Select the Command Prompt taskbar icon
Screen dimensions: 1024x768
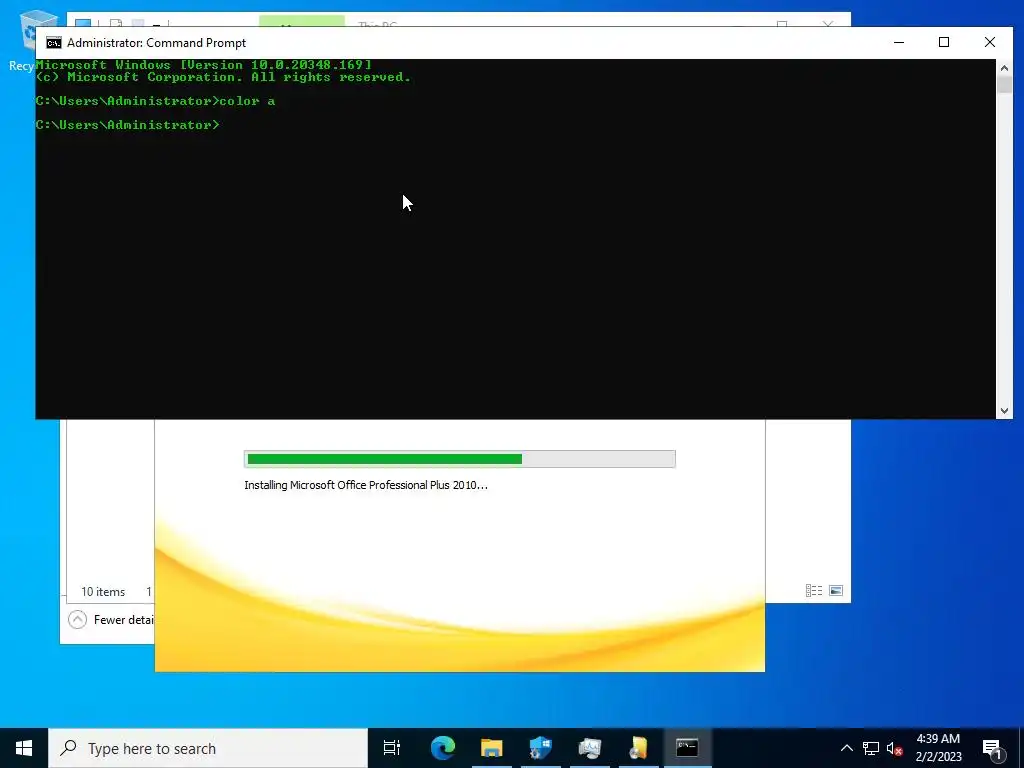point(687,748)
